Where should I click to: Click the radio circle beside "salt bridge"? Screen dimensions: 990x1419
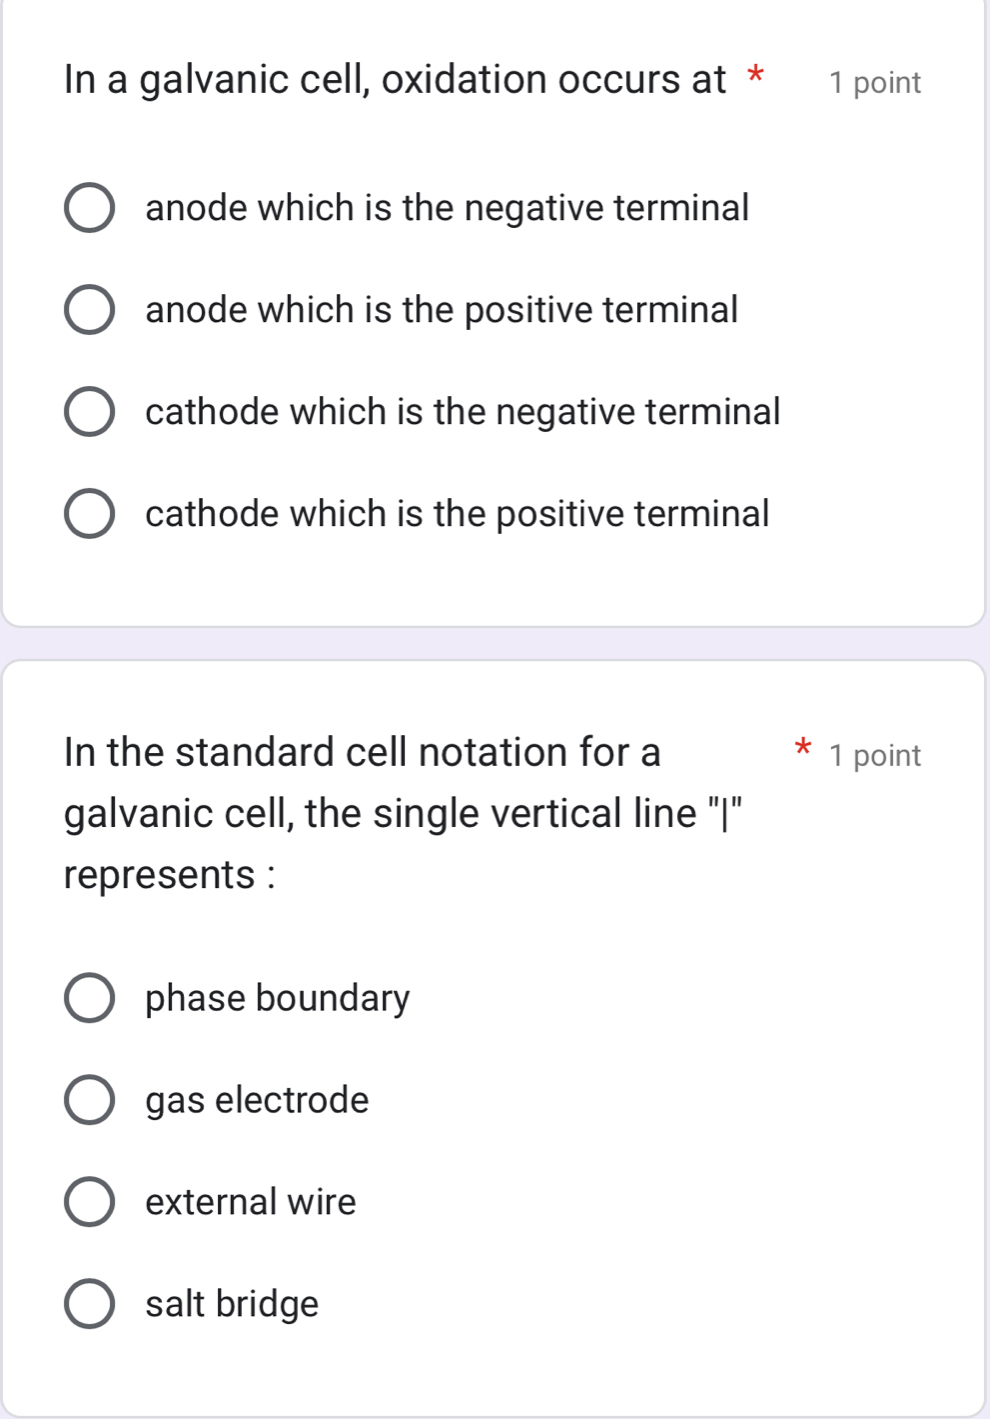point(91,1303)
